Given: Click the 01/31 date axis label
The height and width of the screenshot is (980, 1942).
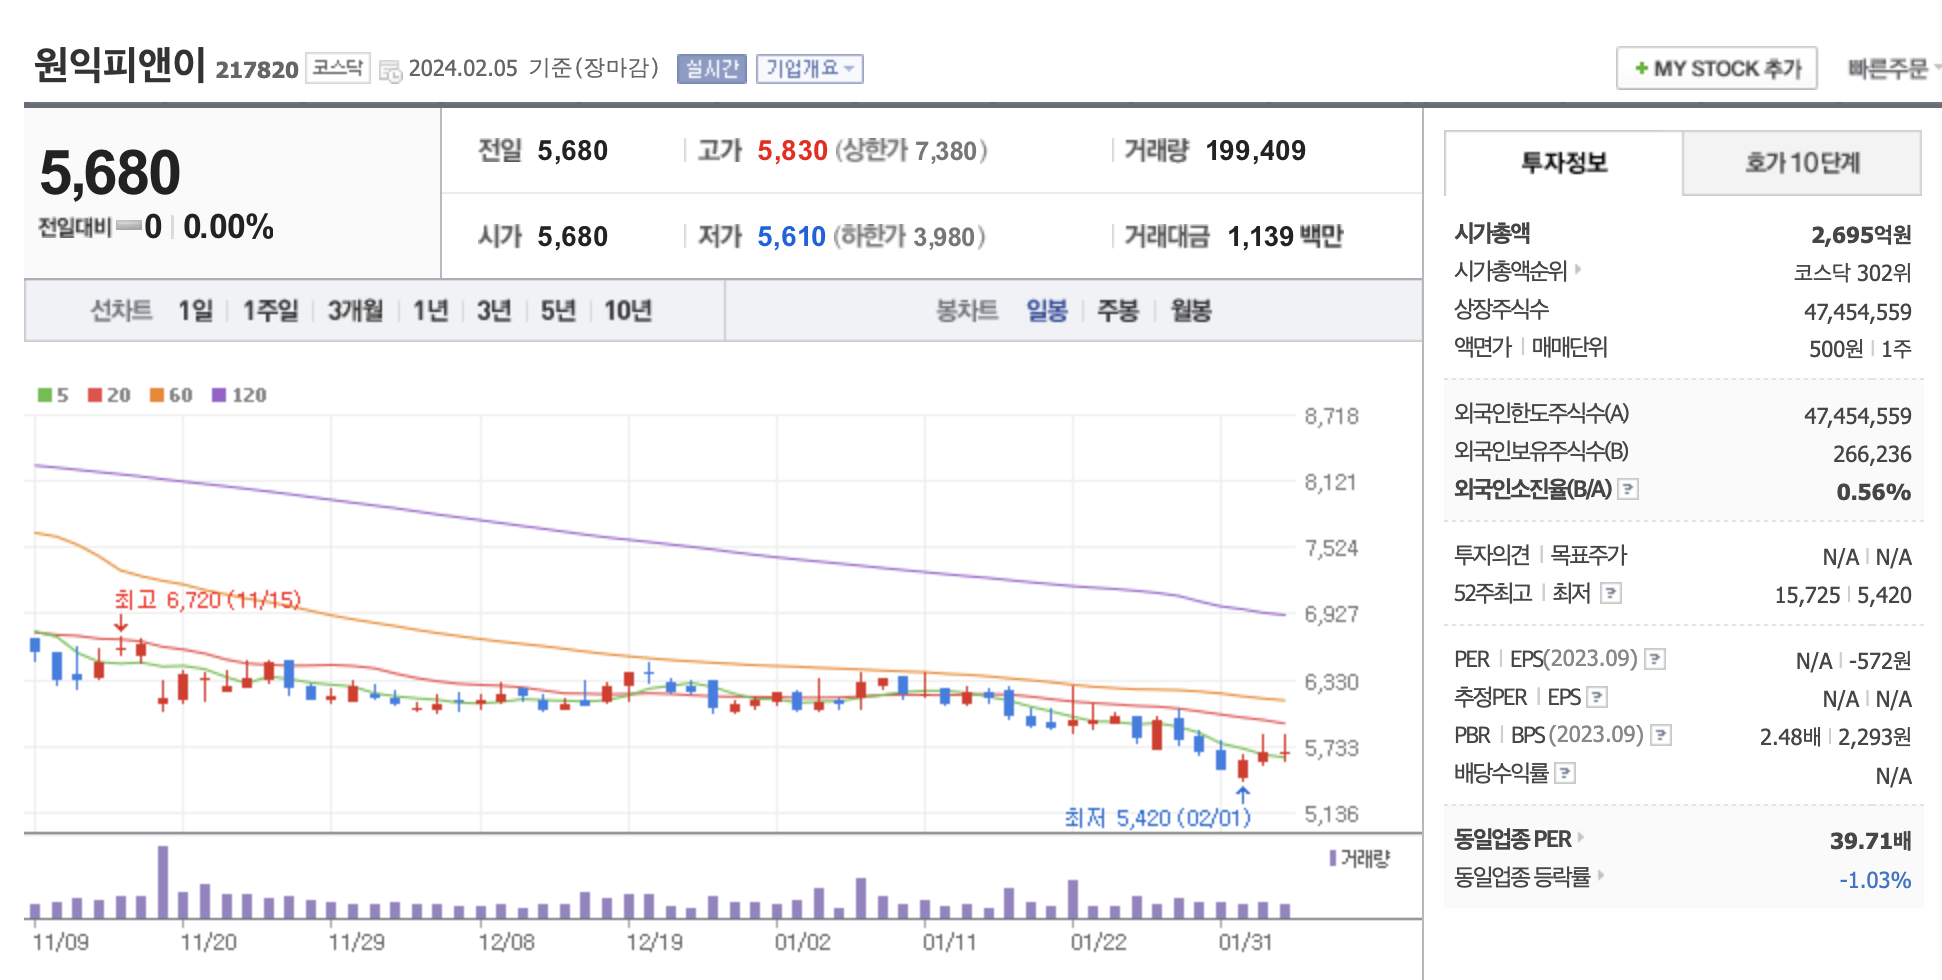Looking at the screenshot, I should 1245,942.
